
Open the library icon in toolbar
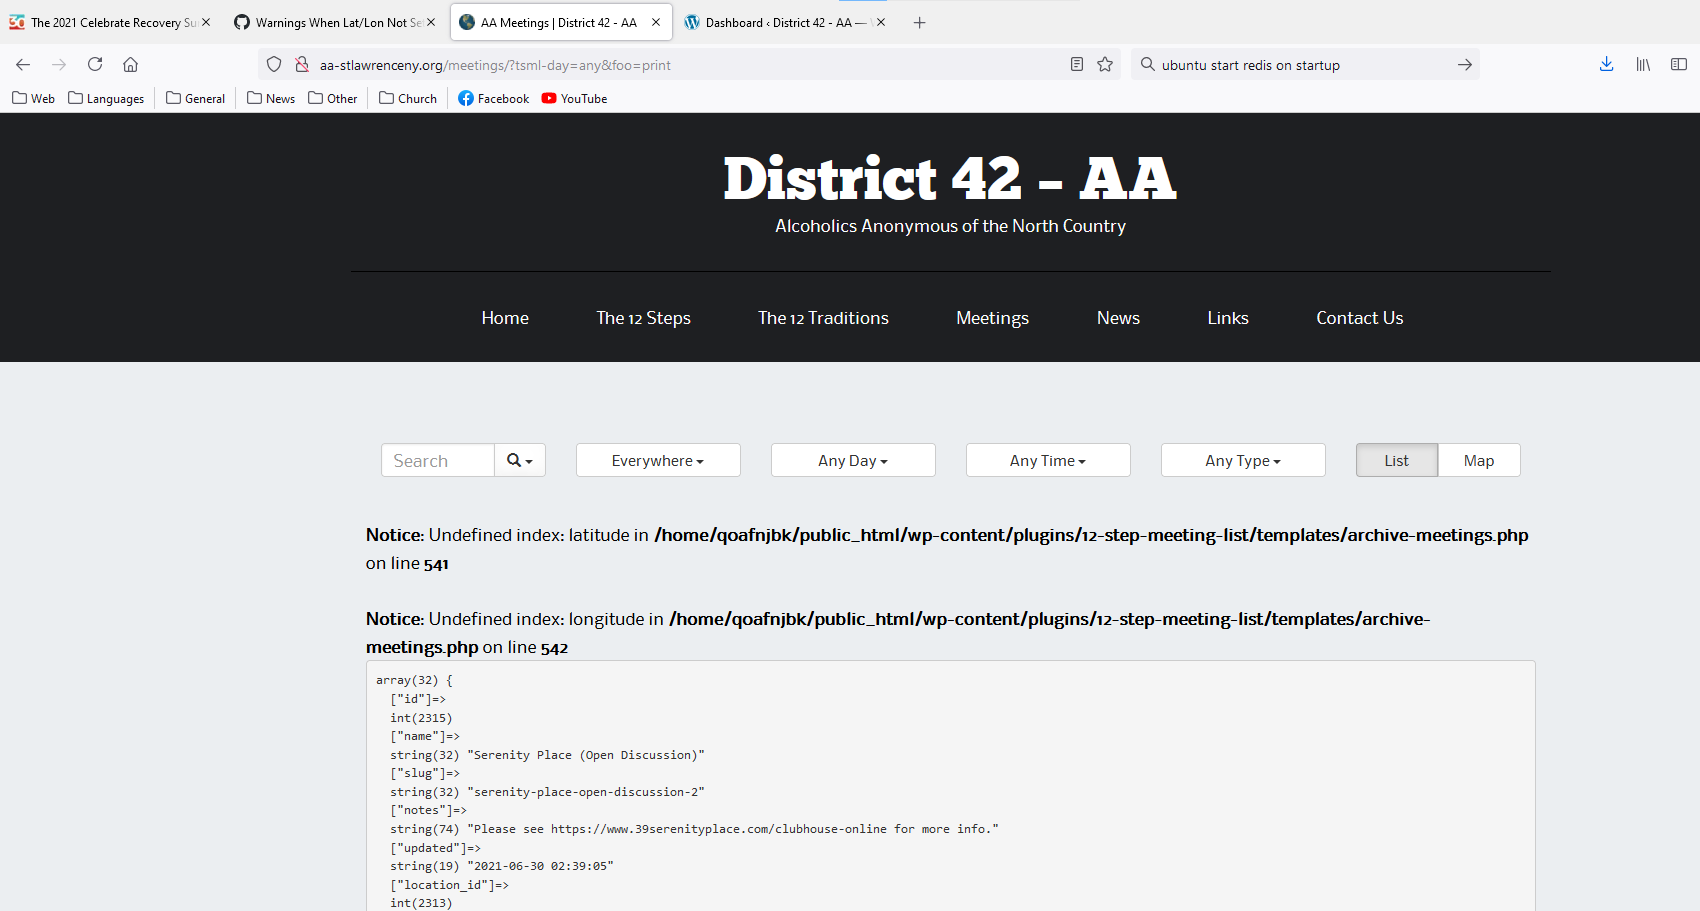pyautogui.click(x=1643, y=65)
